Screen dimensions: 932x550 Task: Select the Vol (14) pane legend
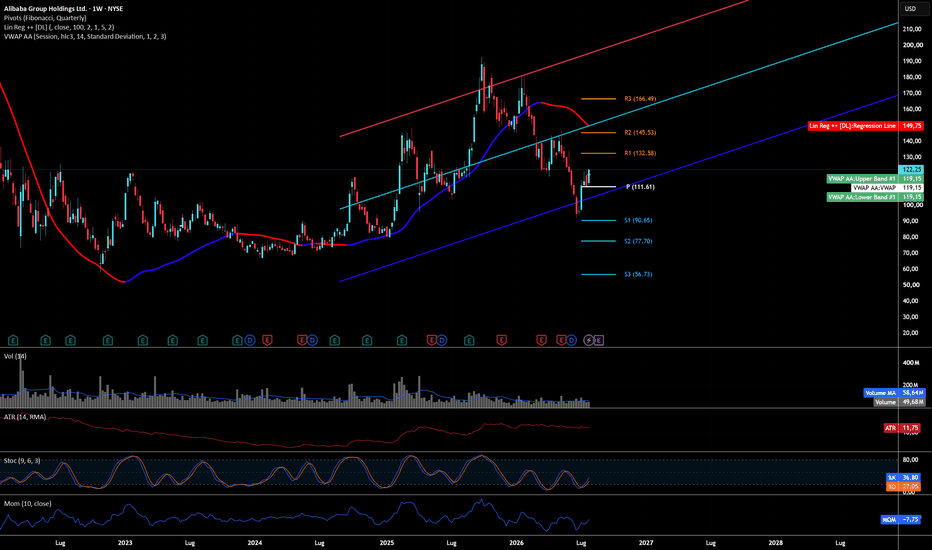coord(15,356)
